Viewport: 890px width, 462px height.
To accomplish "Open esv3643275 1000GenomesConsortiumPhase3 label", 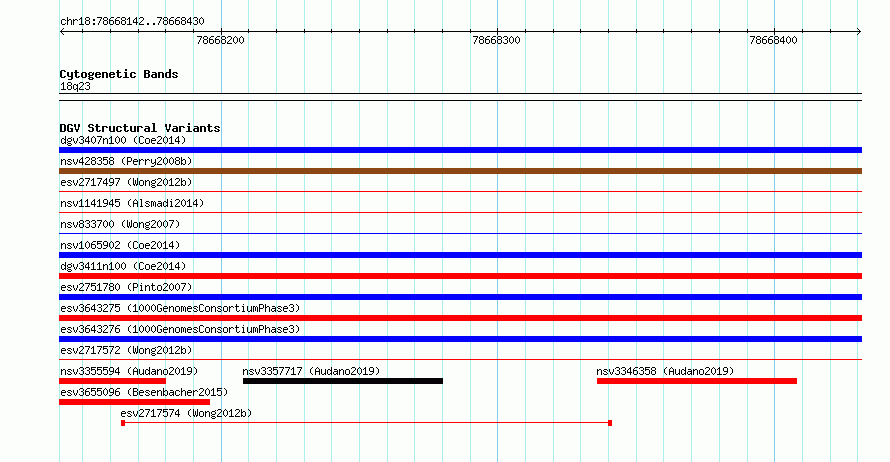I will pyautogui.click(x=180, y=308).
